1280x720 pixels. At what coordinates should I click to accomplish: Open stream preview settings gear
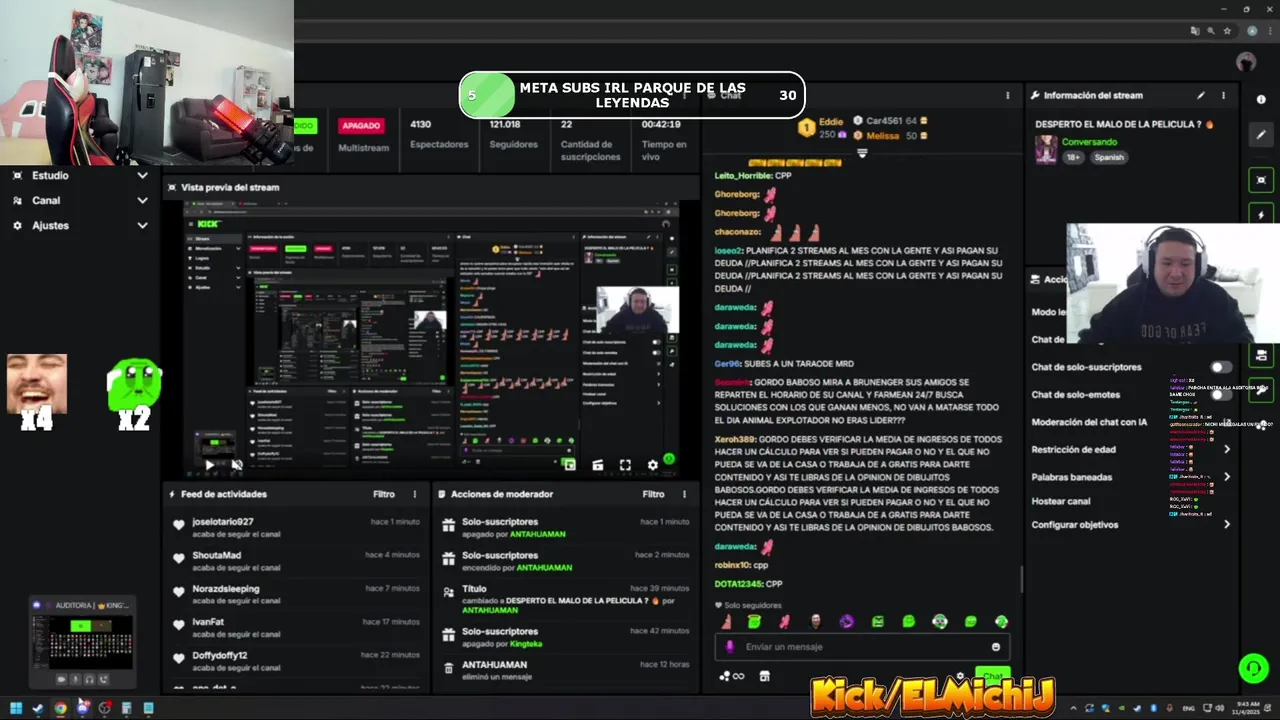pyautogui.click(x=653, y=465)
